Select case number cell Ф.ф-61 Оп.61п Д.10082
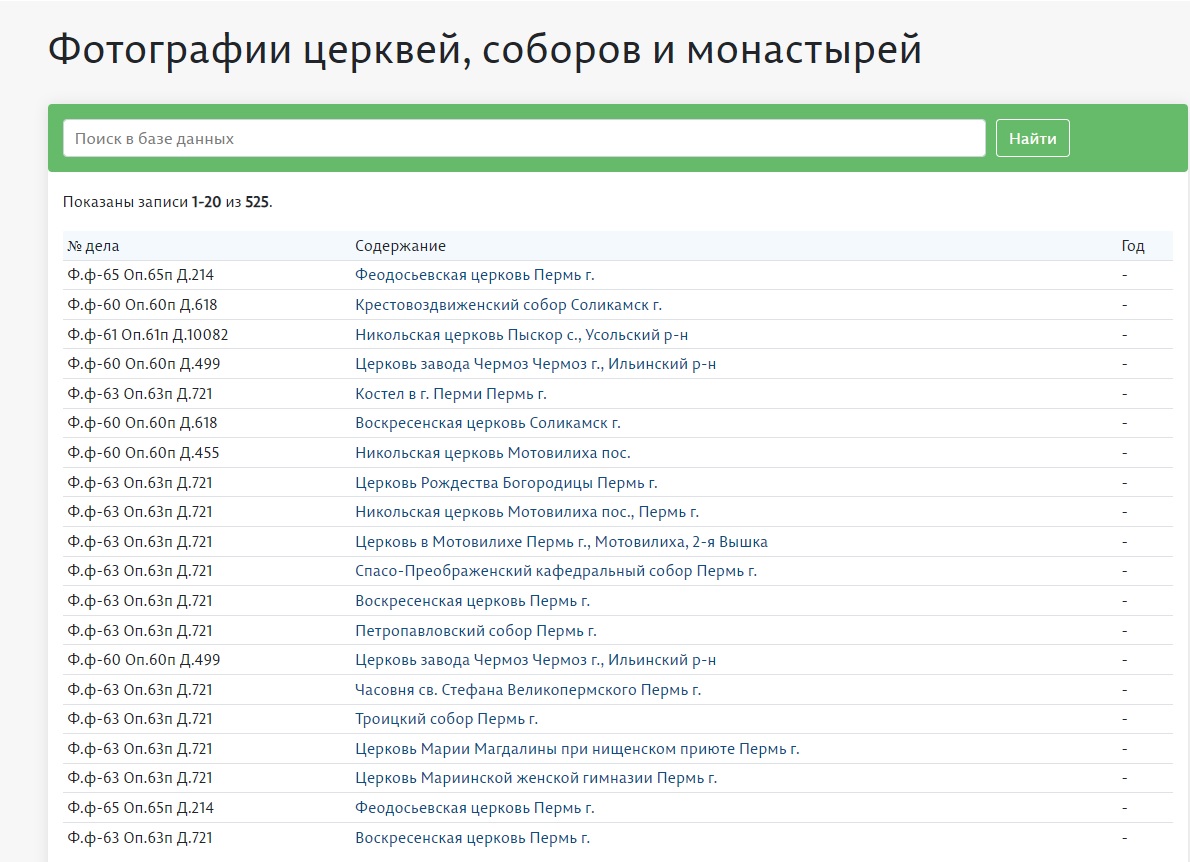Screen dimensions: 1190x862 pyautogui.click(x=147, y=335)
